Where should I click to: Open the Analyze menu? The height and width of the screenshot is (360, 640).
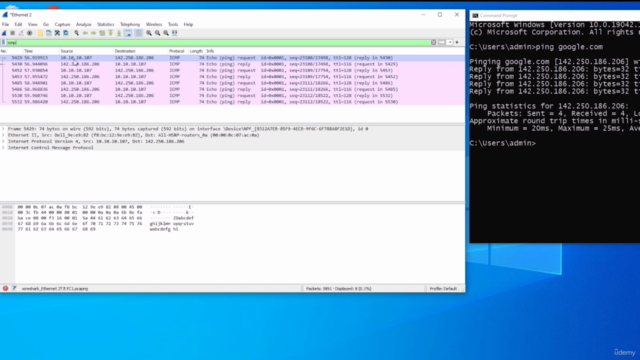coord(84,24)
